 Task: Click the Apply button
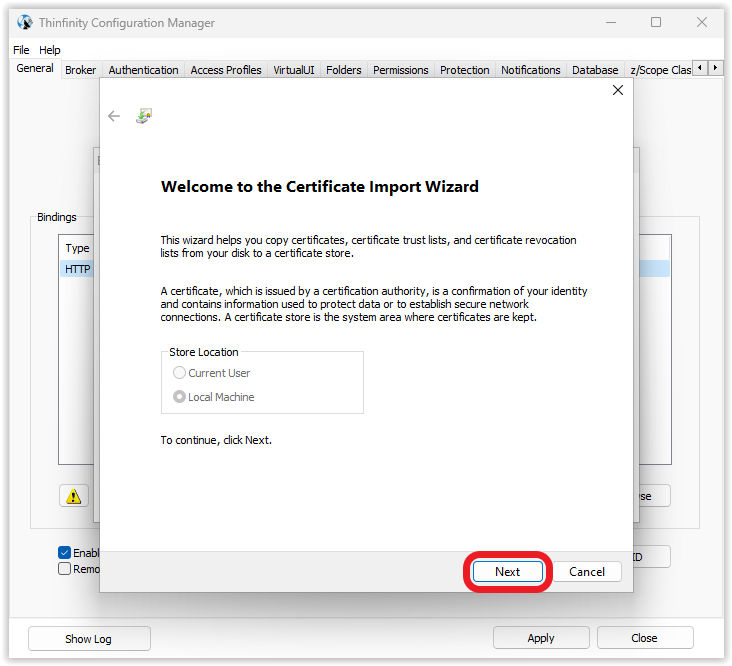tap(541, 638)
